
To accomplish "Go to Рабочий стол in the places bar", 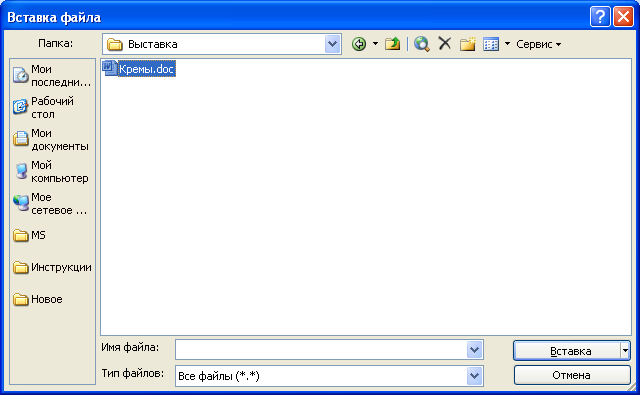I will click(52, 107).
